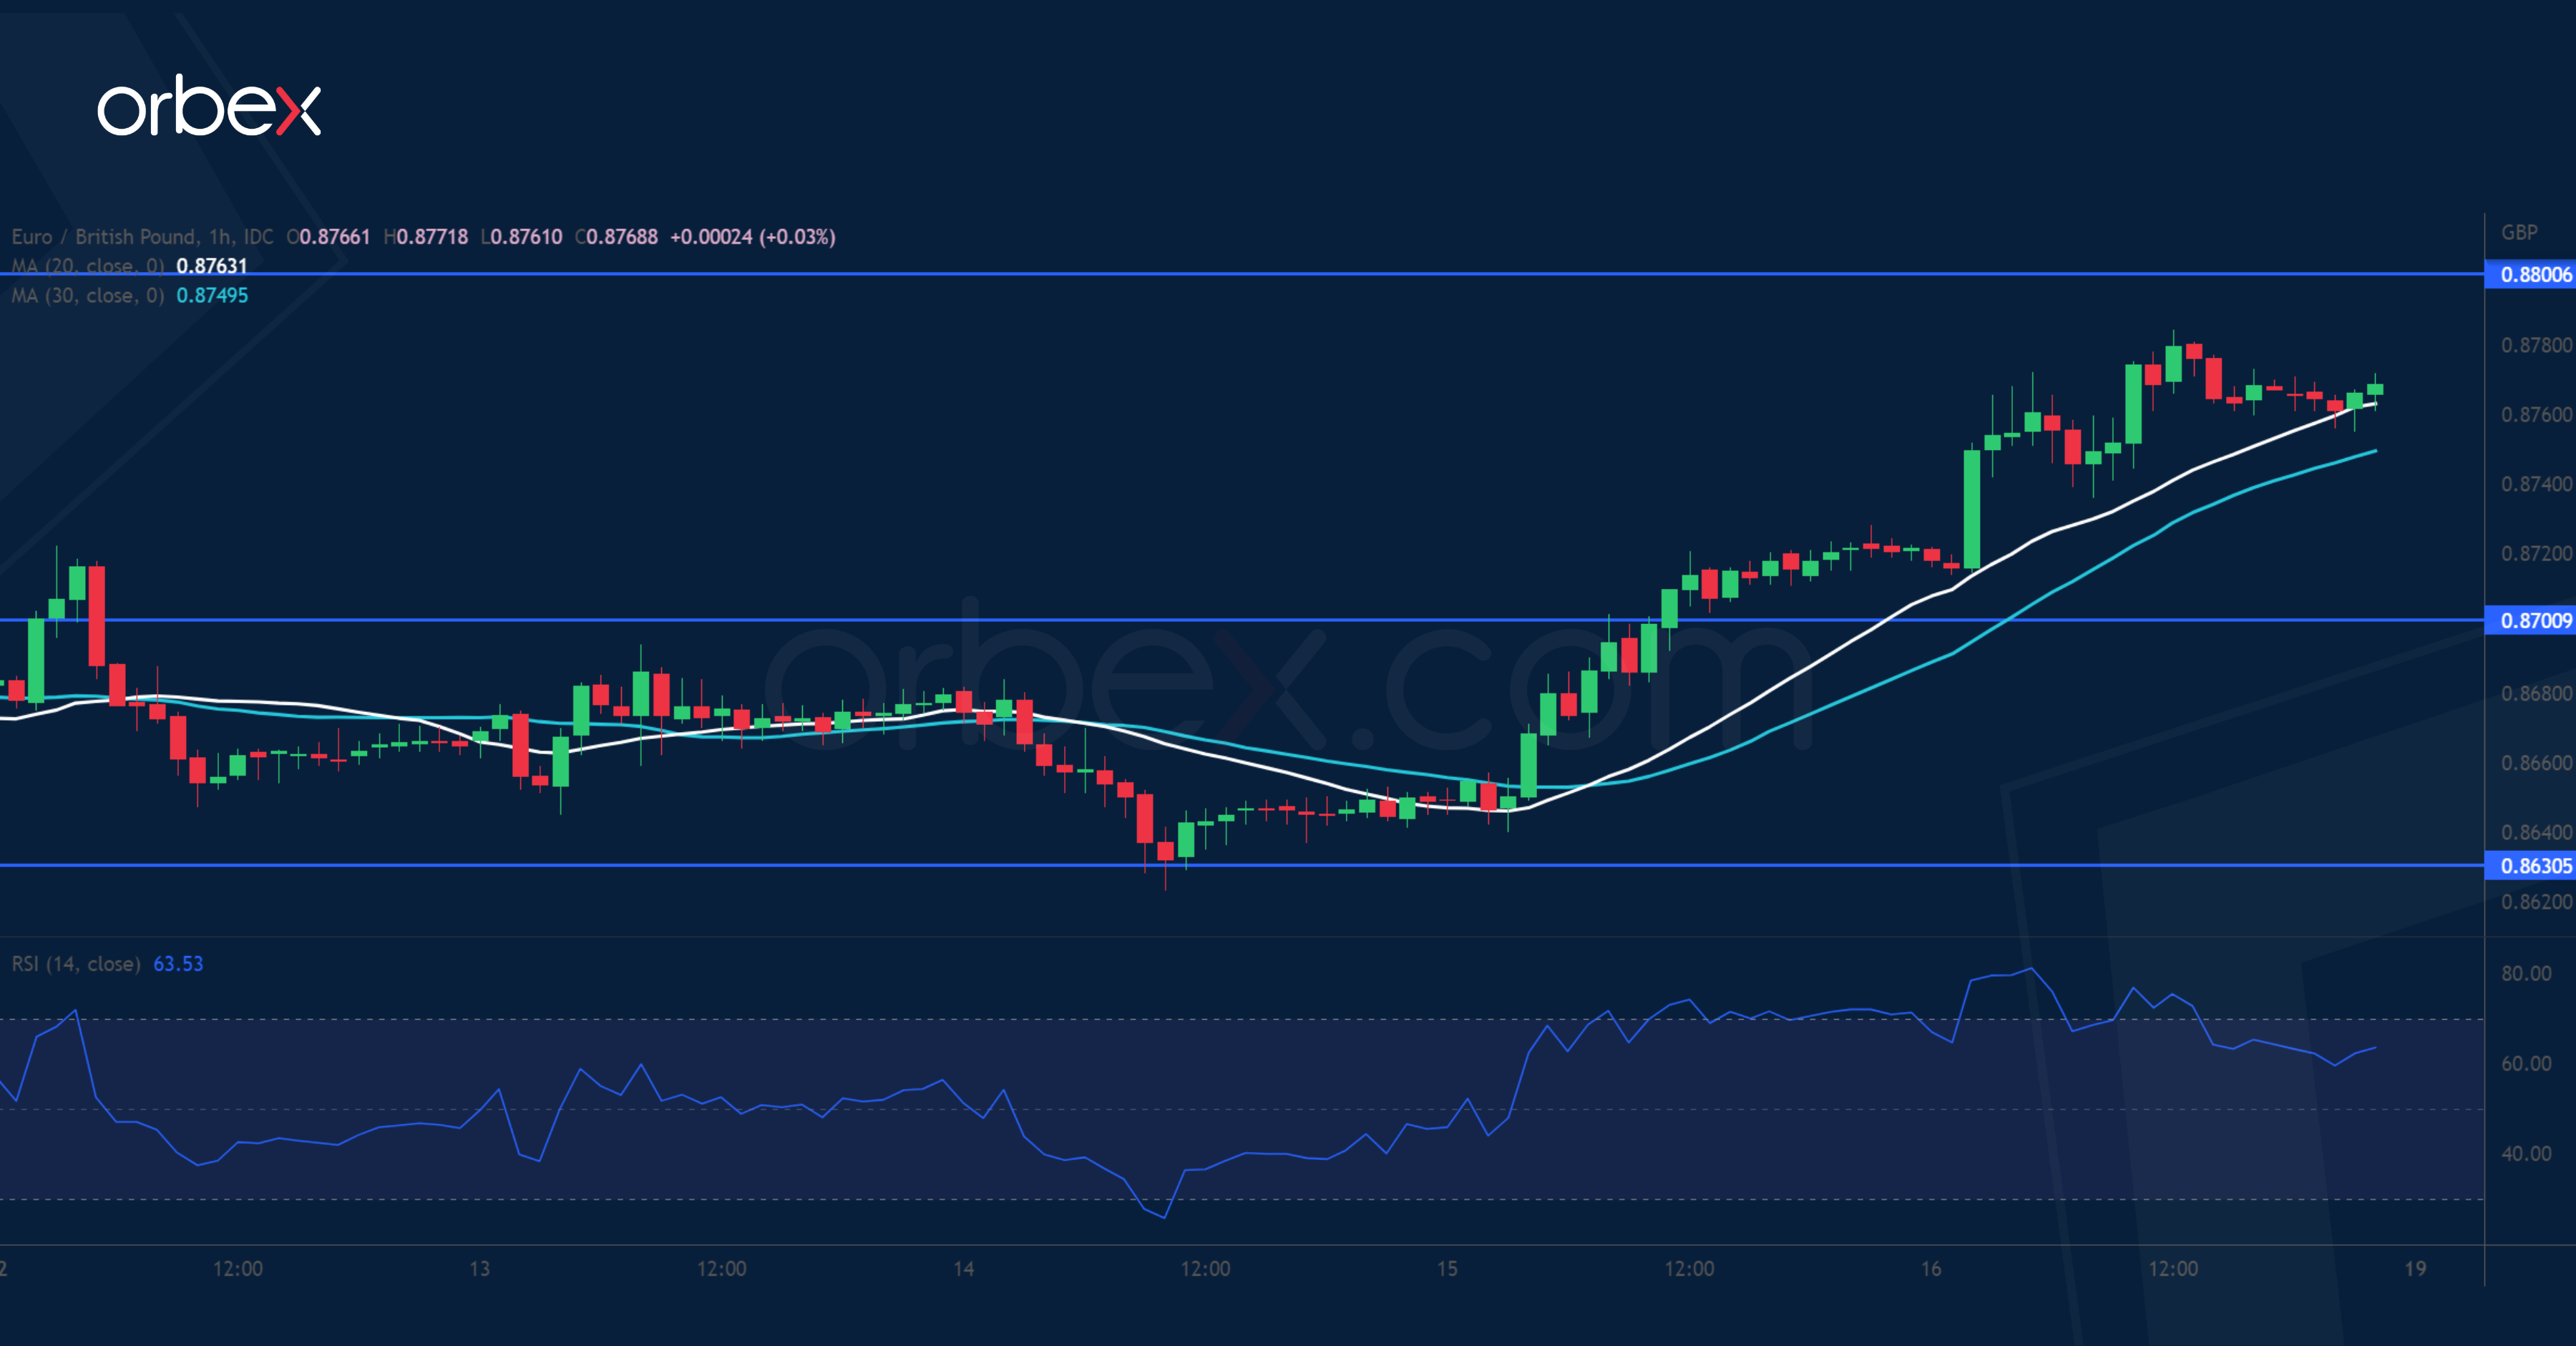Click the Euro / British Pound symbol title
Image resolution: width=2576 pixels, height=1346 pixels.
(x=104, y=237)
